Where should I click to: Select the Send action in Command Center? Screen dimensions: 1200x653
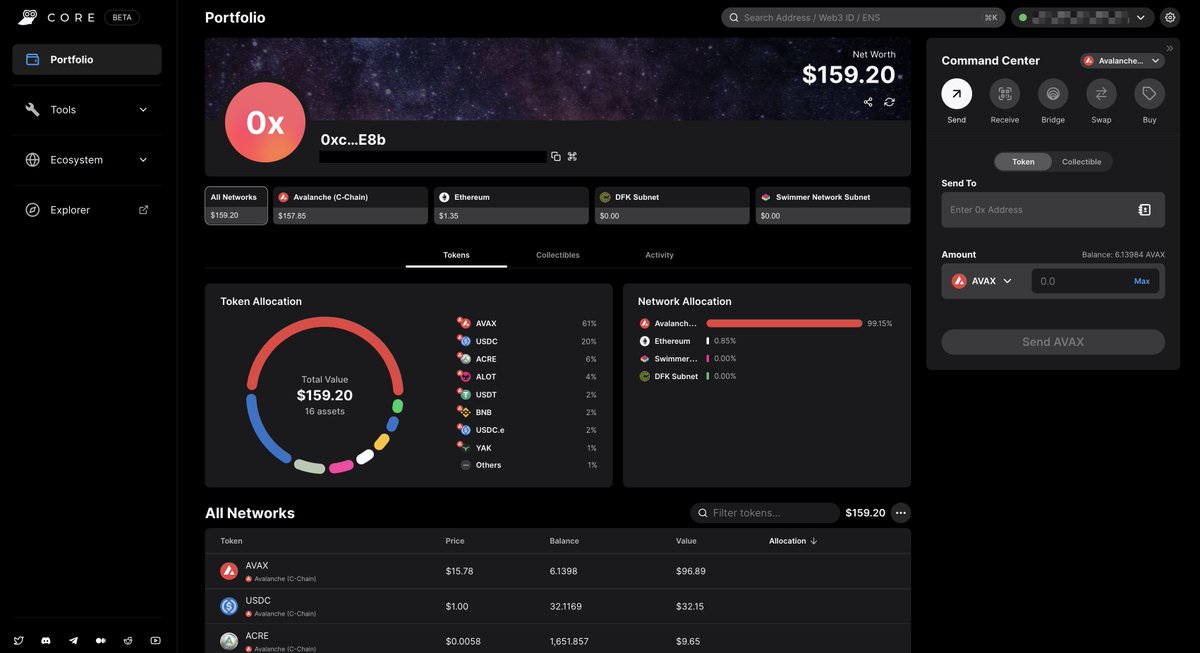957,94
